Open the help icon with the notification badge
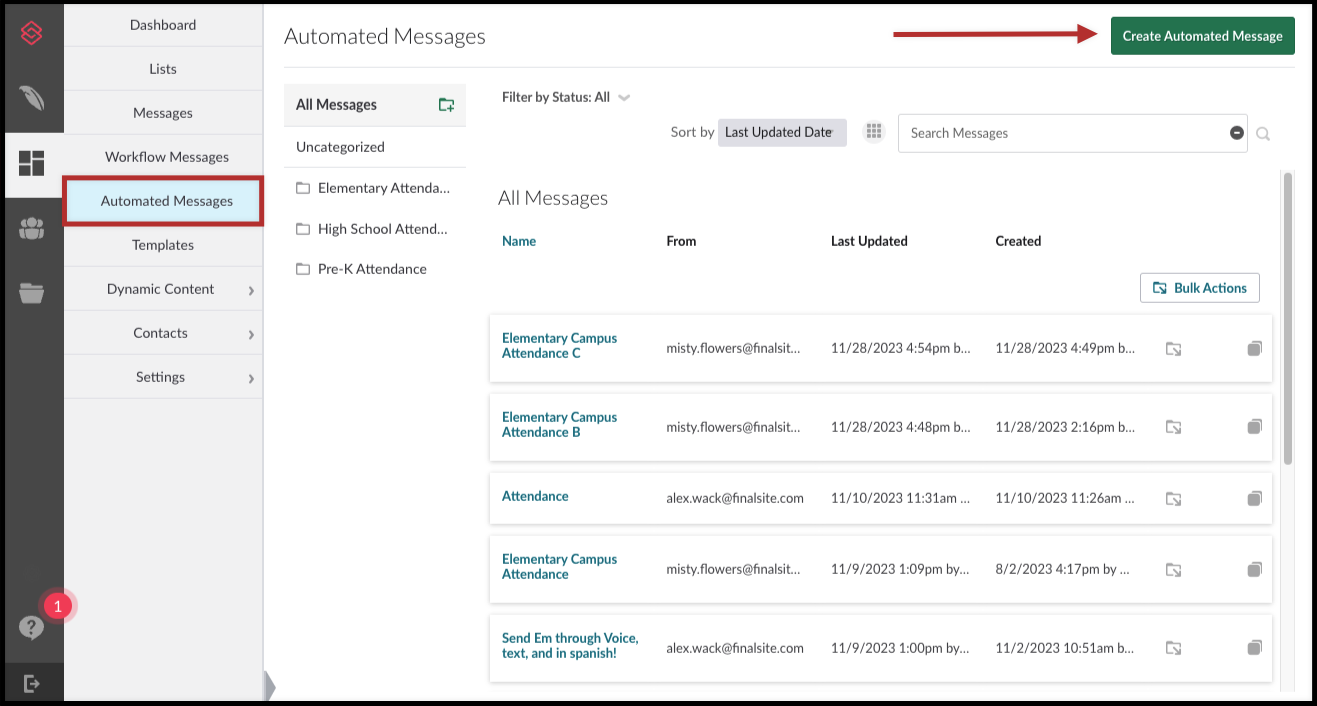This screenshot has width=1317, height=706. [x=33, y=628]
